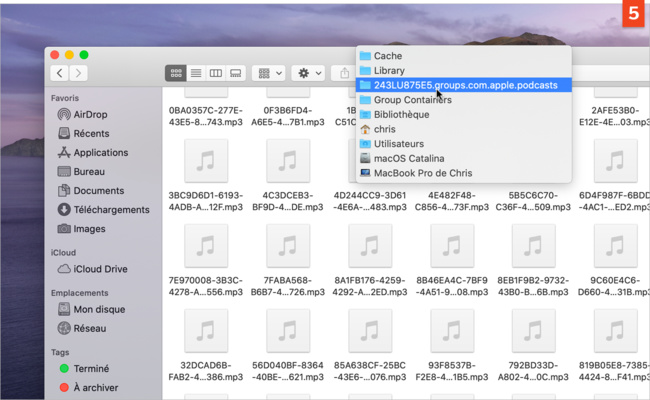Switch to gallery view in toolbar
This screenshot has width=650, height=400.
coord(236,73)
